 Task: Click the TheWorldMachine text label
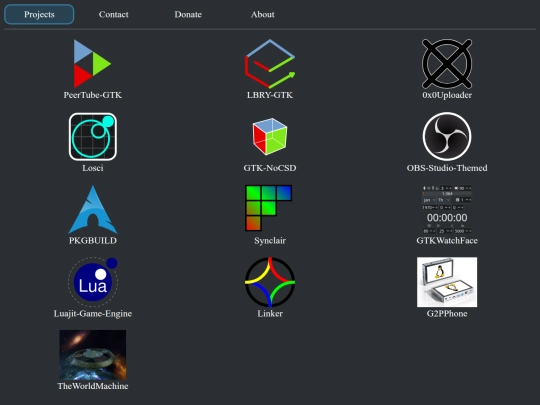tap(93, 386)
